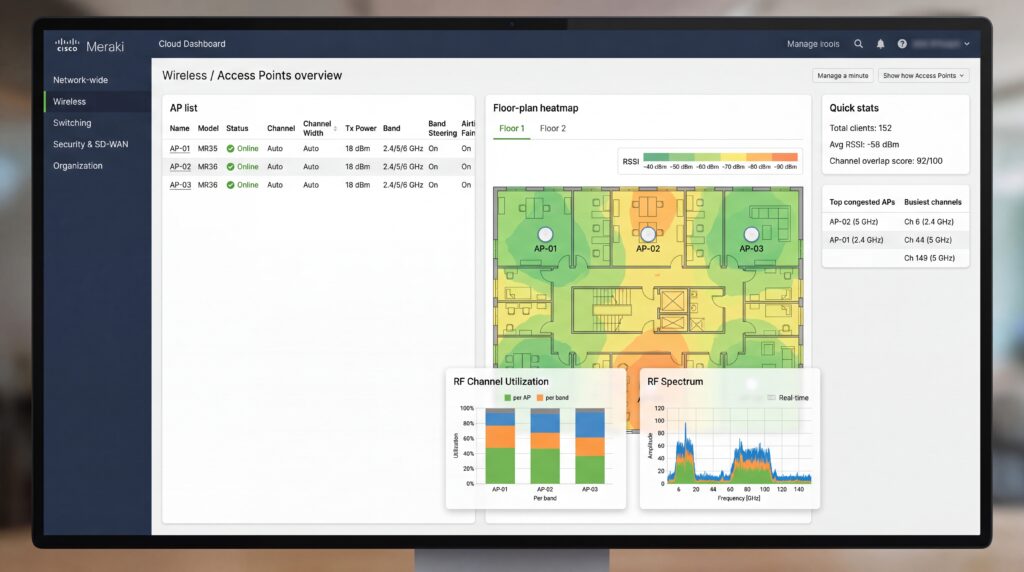Screen dimensions: 1024x572
Task: Sort by the Channel Width column arrows
Action: tap(335, 129)
